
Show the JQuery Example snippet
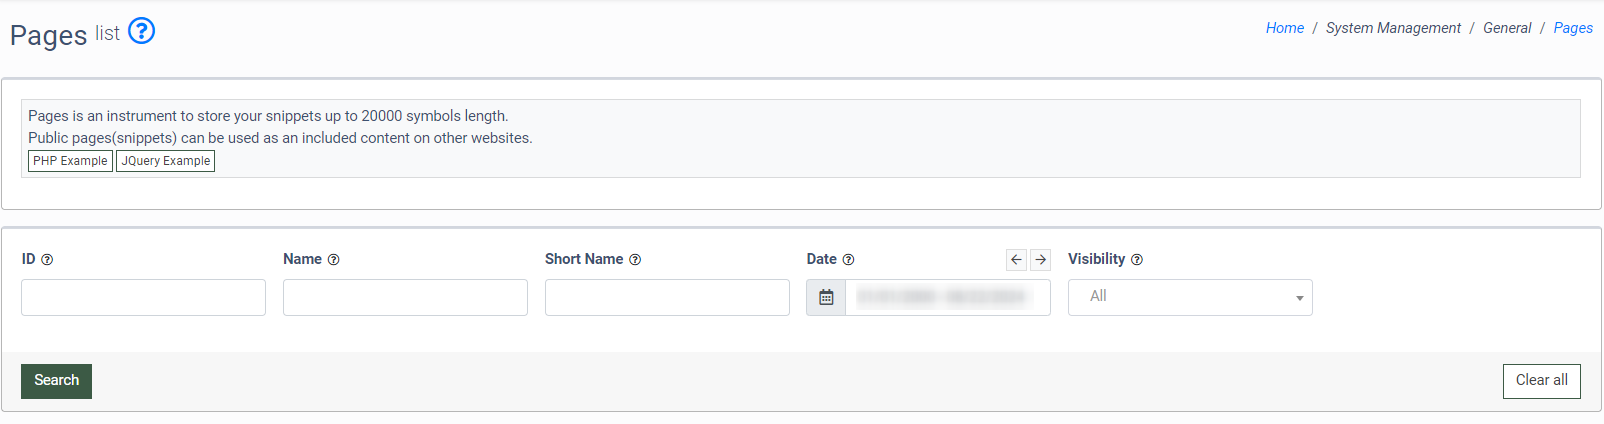166,161
